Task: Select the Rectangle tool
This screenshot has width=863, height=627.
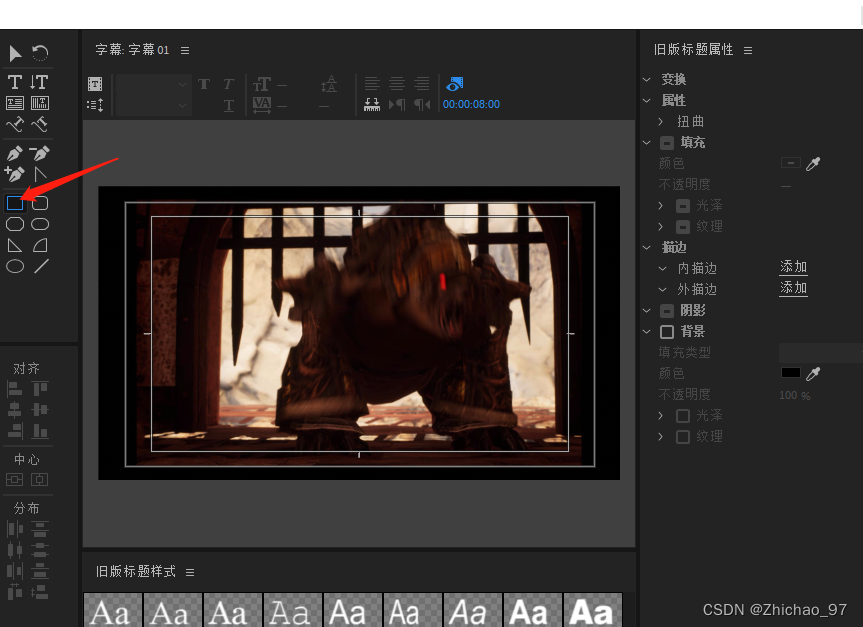Action: pos(15,203)
